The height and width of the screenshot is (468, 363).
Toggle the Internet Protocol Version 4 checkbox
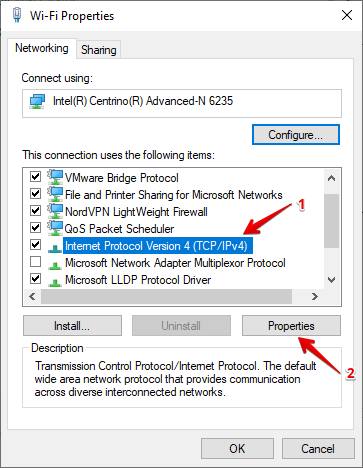[35, 245]
